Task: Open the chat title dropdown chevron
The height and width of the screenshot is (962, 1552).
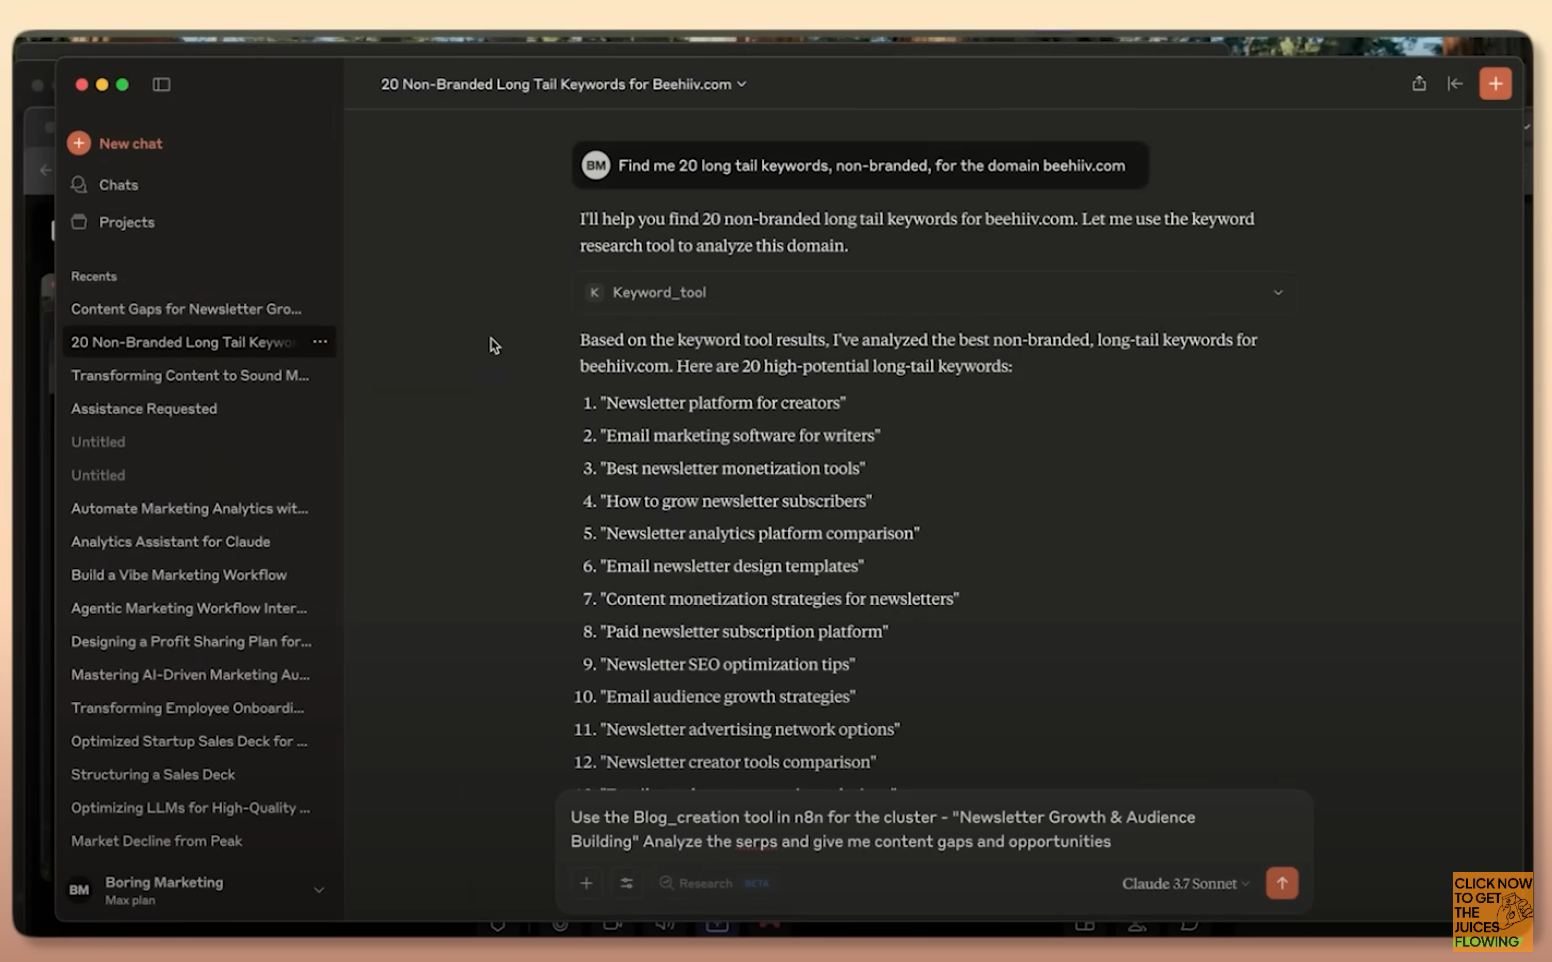Action: coord(742,85)
